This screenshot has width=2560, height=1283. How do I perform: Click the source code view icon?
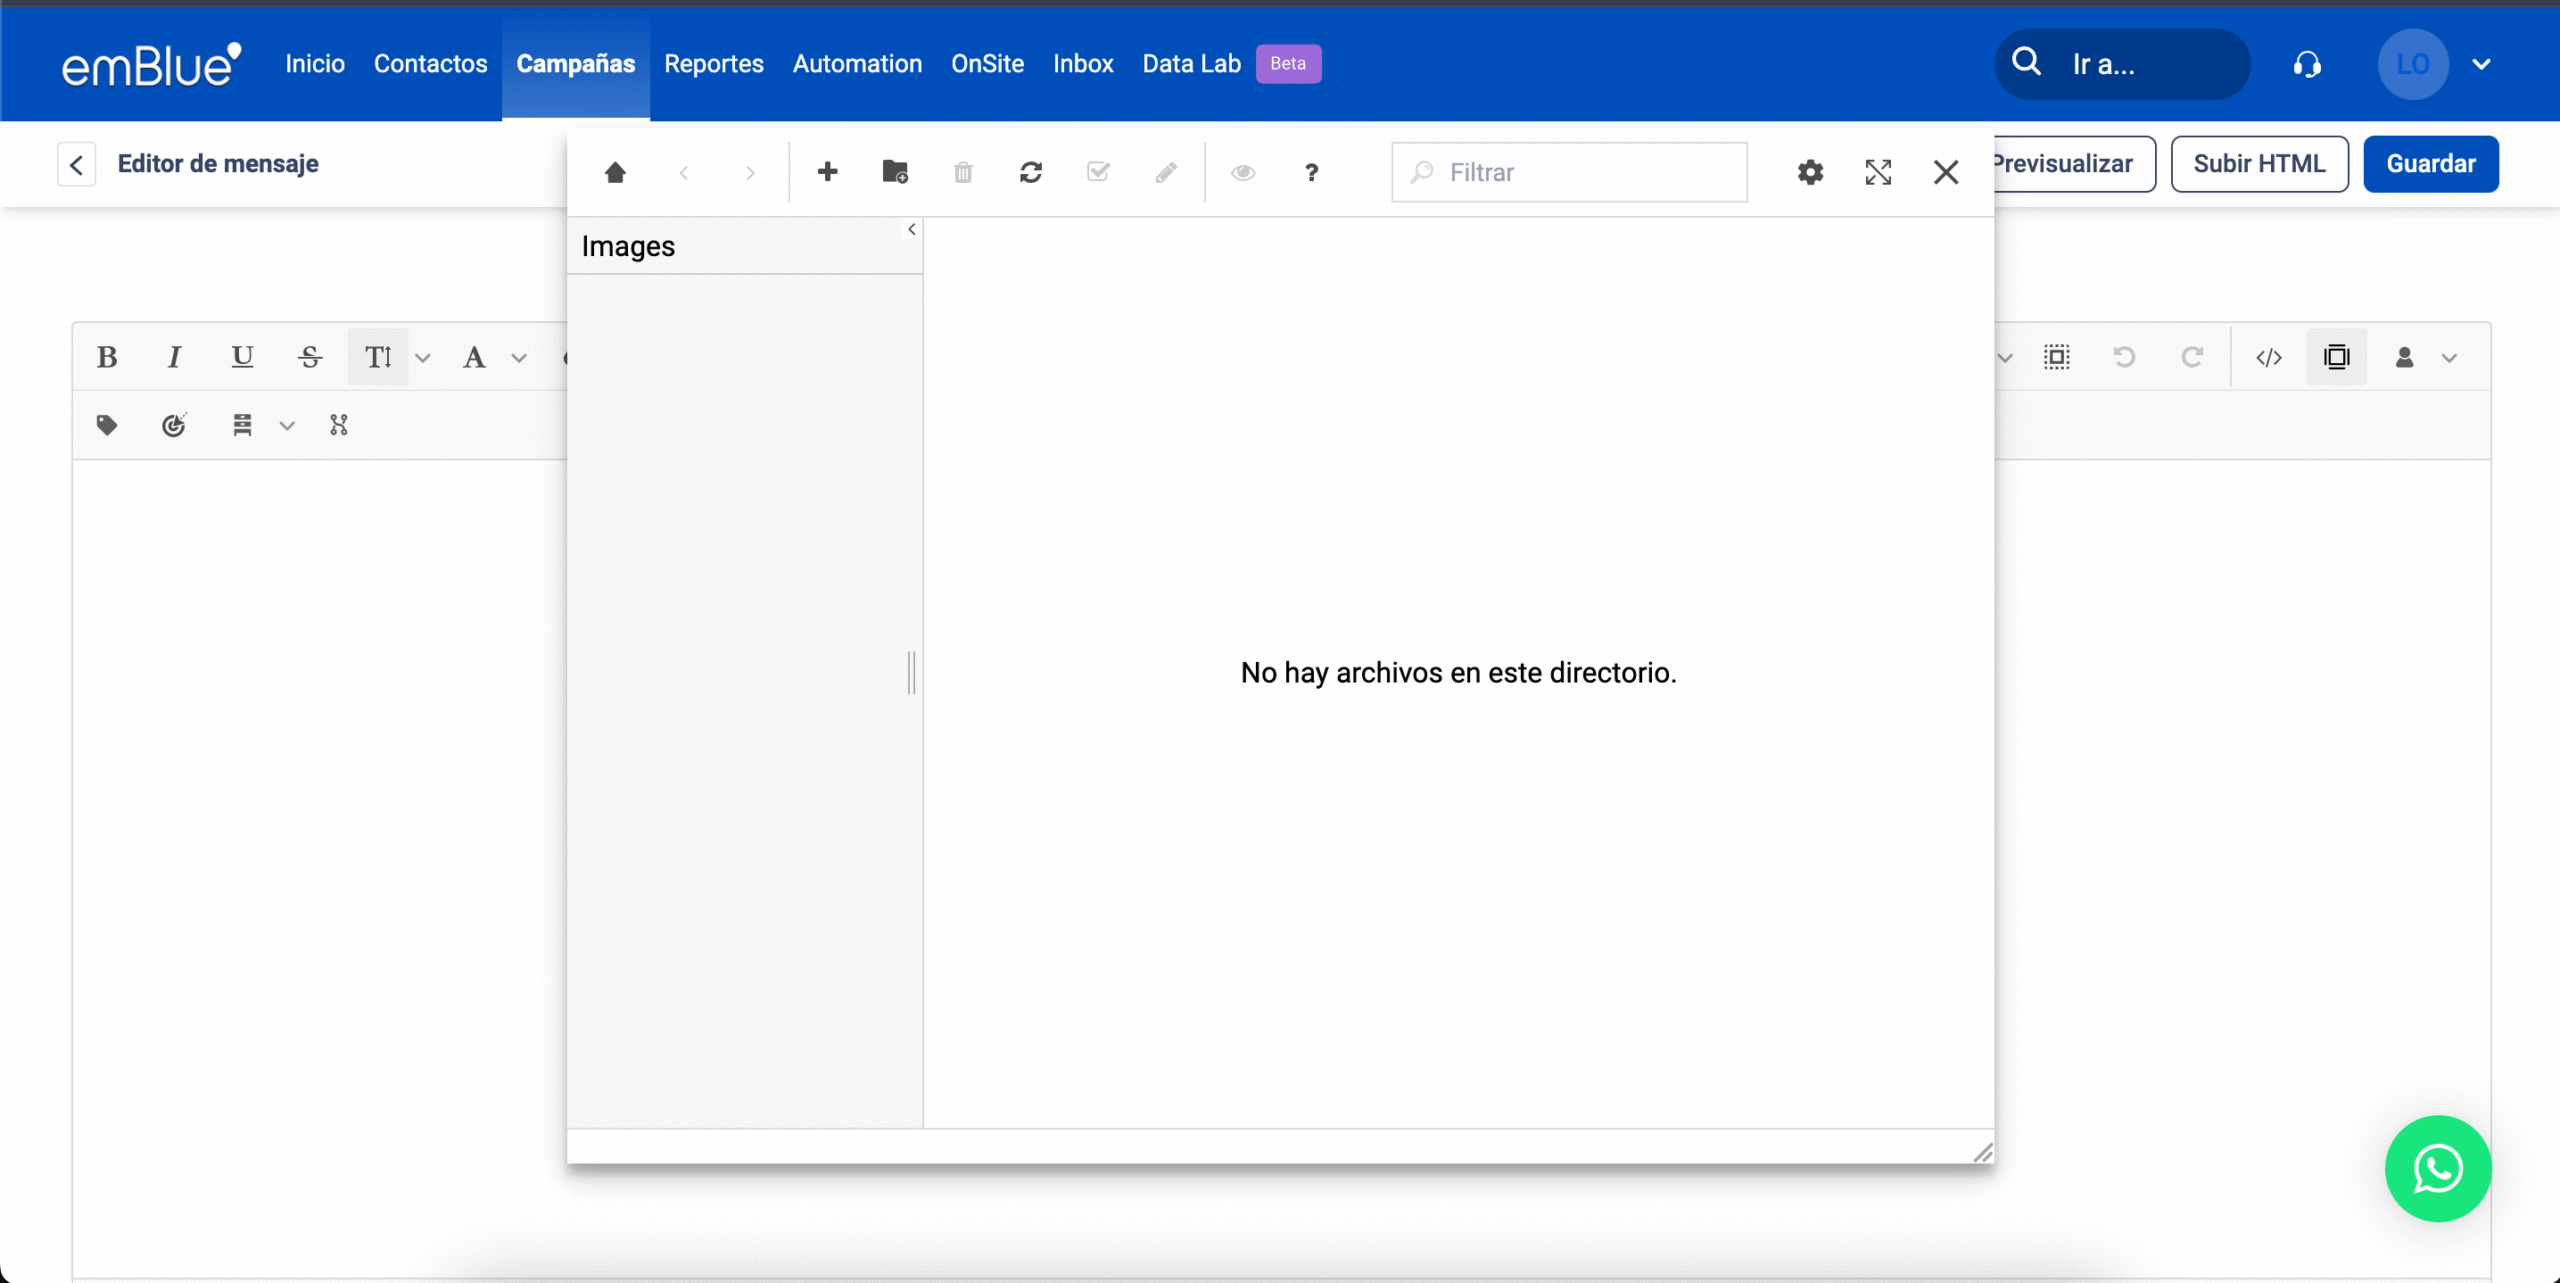click(x=2269, y=357)
